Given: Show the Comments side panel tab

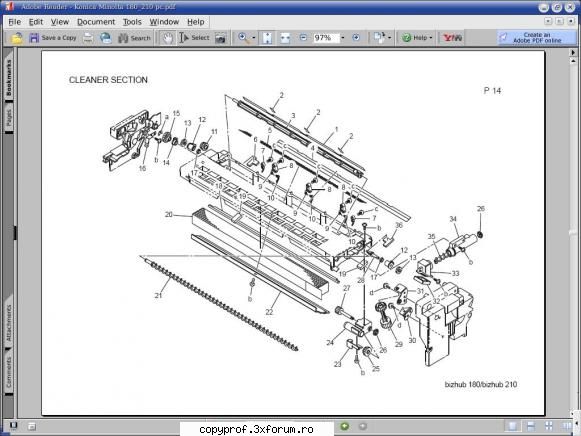Looking at the screenshot, I should pyautogui.click(x=9, y=372).
